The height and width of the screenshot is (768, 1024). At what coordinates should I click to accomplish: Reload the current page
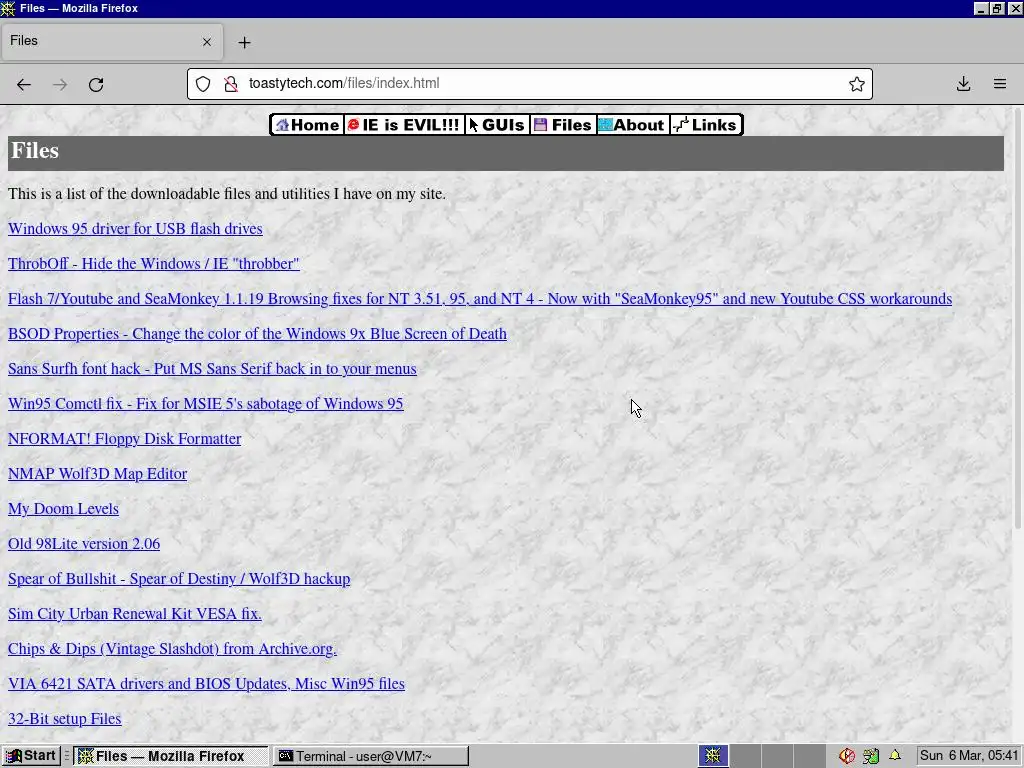(x=96, y=84)
